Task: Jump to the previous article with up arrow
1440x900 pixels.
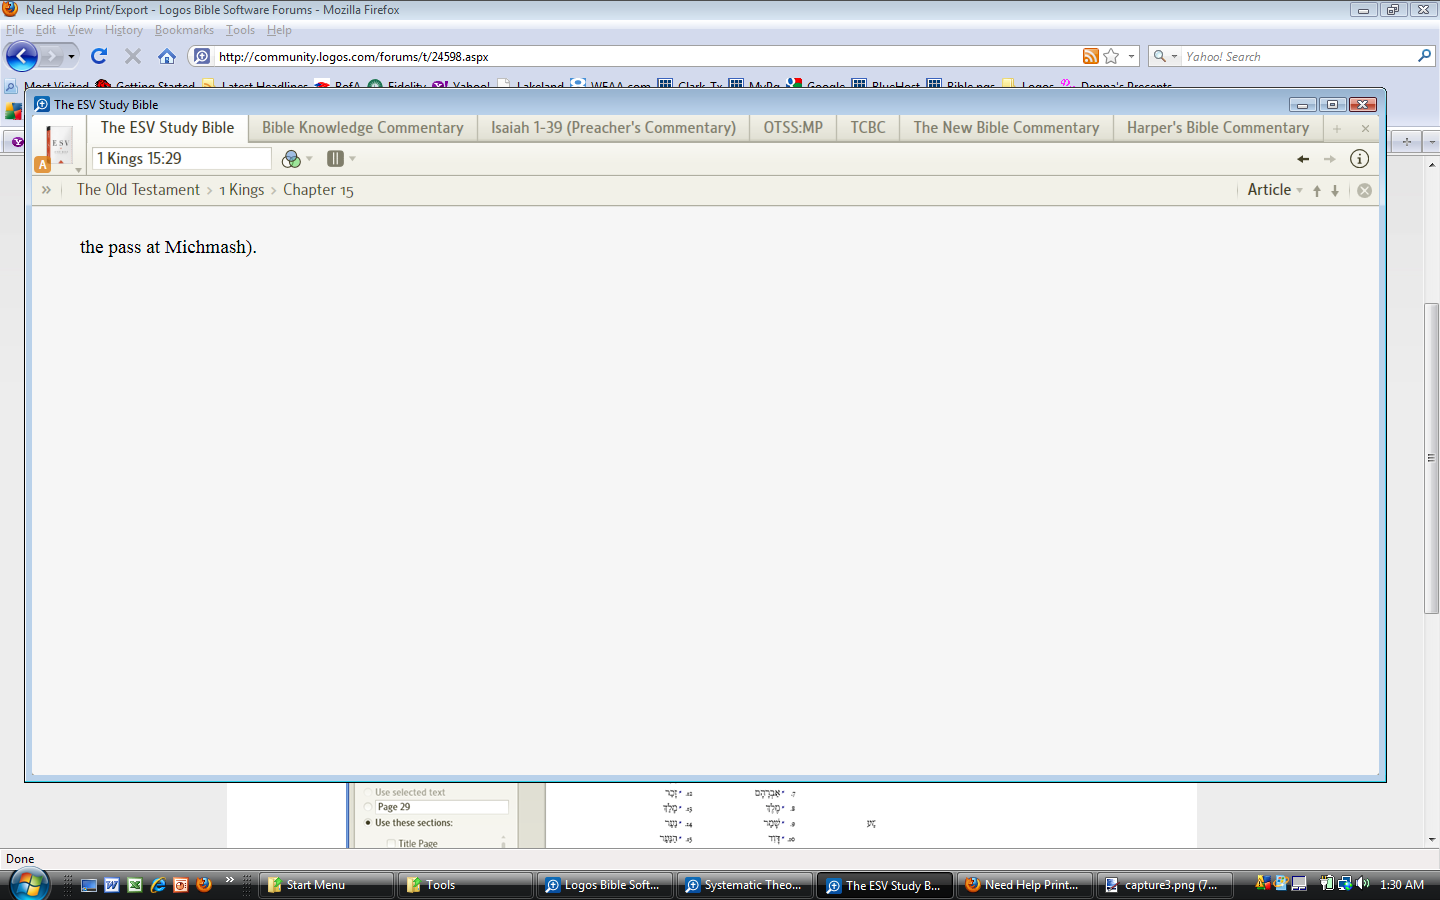Action: pos(1317,191)
